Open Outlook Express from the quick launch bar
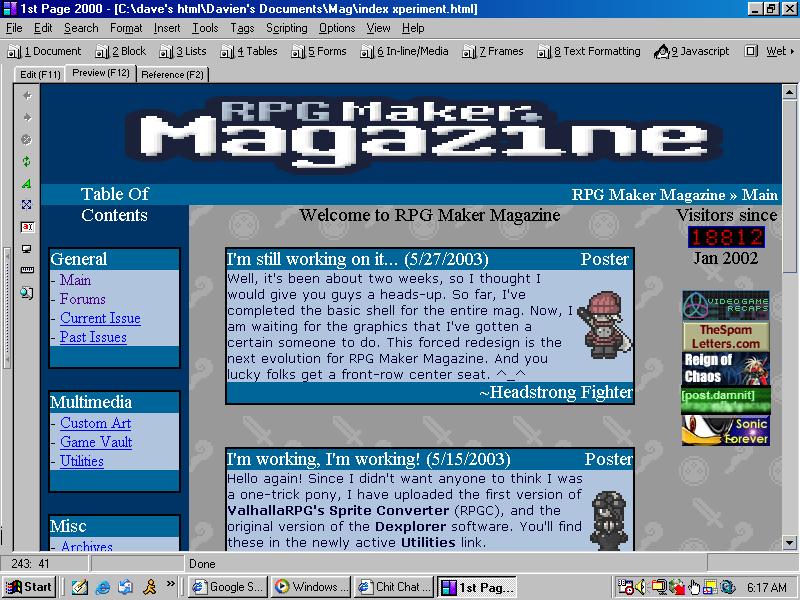This screenshot has height=600, width=800. pyautogui.click(x=126, y=587)
